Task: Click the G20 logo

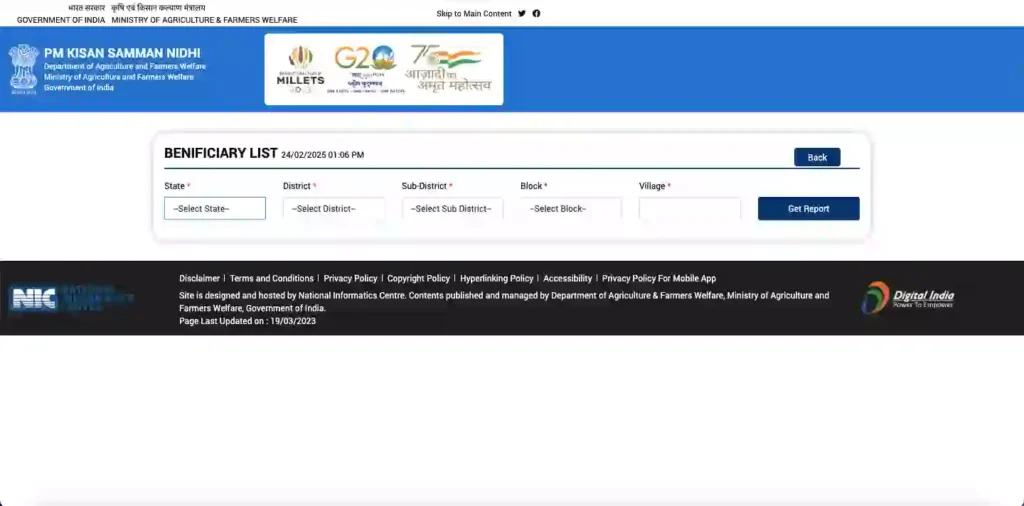Action: click(x=366, y=69)
